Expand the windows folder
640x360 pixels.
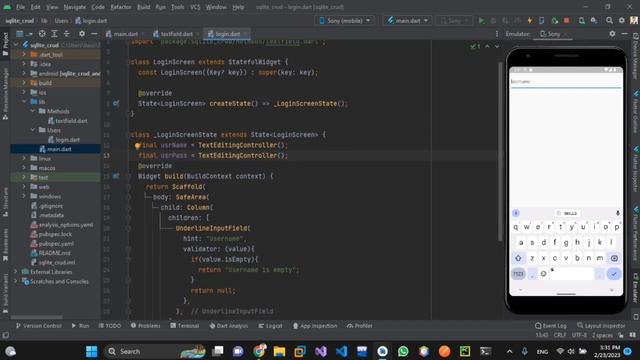(24, 196)
